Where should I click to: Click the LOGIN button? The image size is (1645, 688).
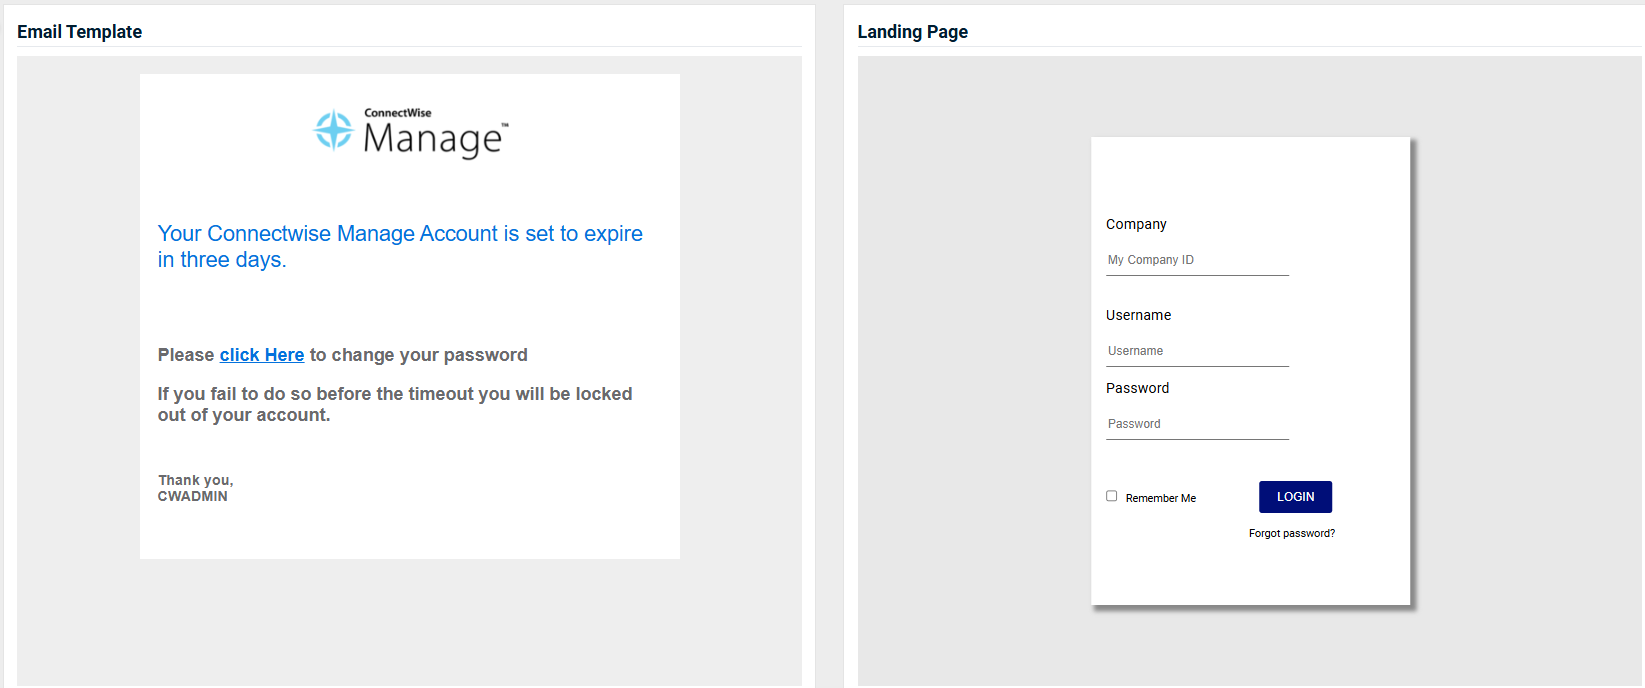pos(1295,497)
